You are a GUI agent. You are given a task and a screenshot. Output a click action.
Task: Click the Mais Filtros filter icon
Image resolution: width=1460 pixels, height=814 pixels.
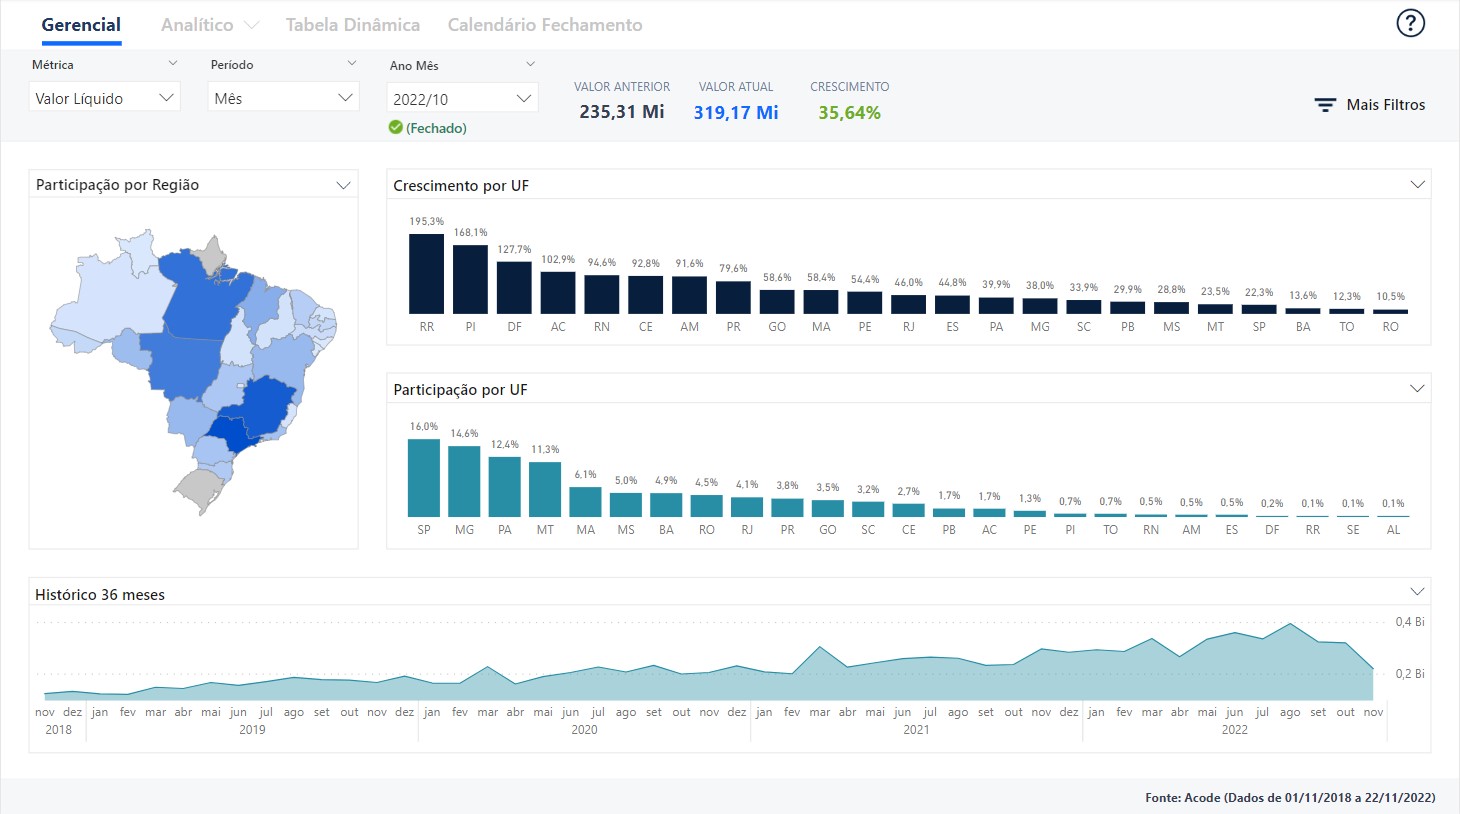[x=1325, y=105]
